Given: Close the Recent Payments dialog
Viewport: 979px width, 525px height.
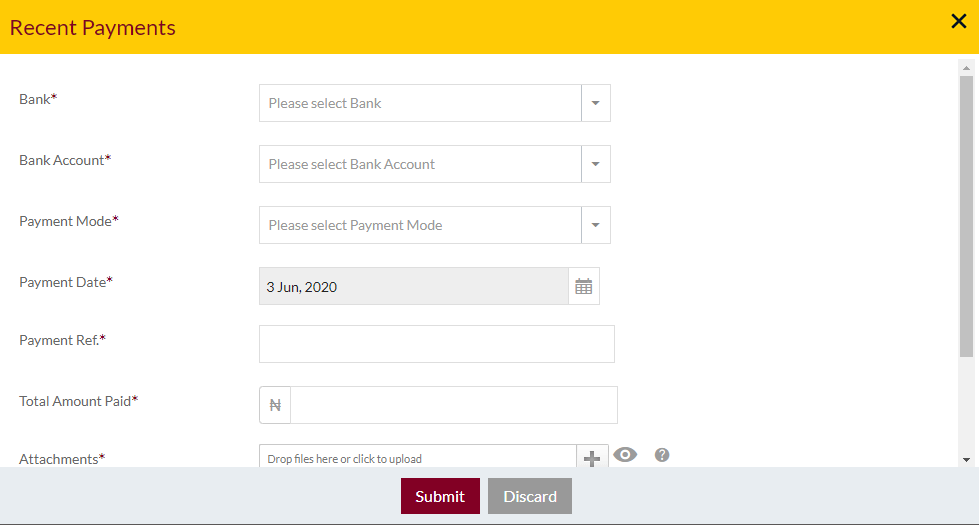Looking at the screenshot, I should coord(958,21).
